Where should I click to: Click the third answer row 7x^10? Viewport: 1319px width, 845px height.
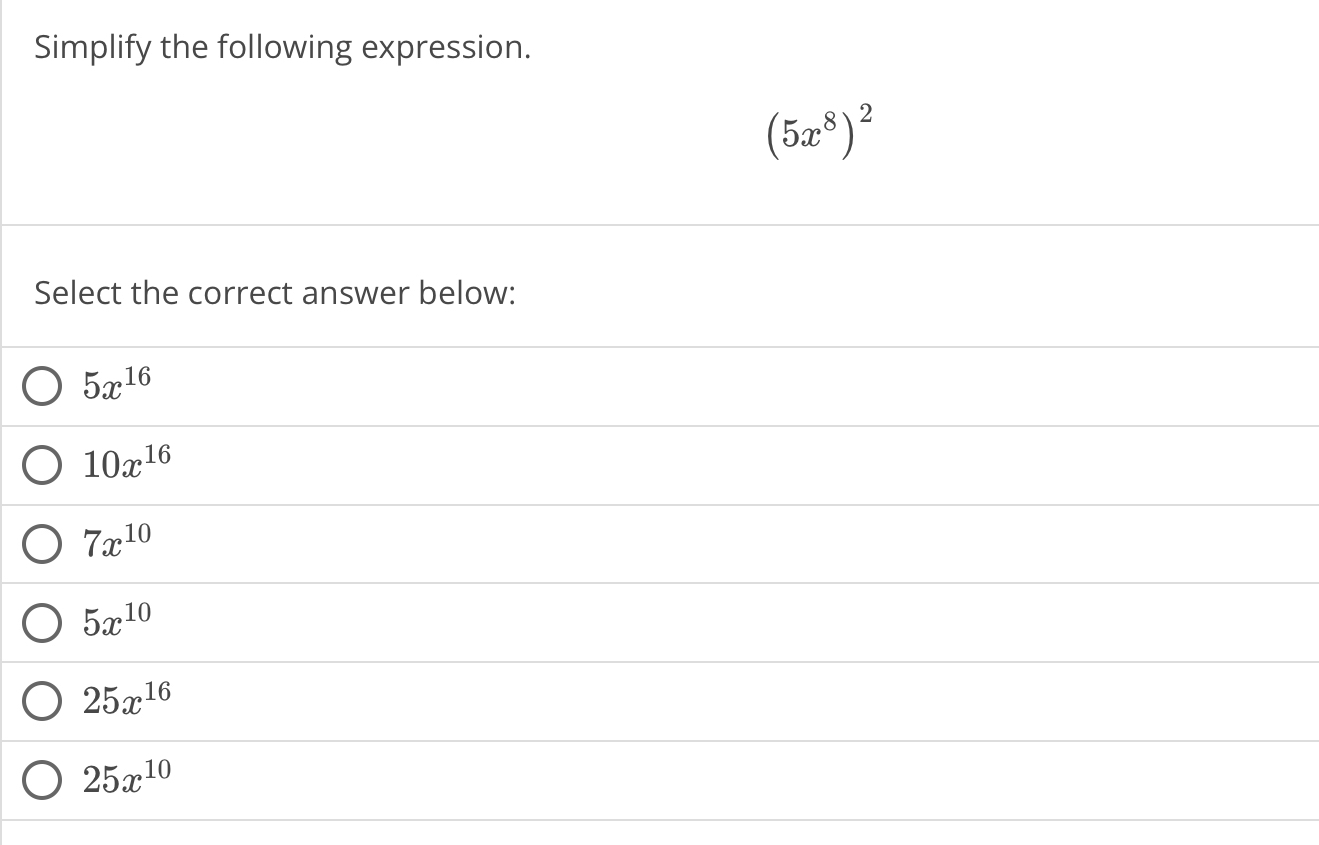[400, 543]
